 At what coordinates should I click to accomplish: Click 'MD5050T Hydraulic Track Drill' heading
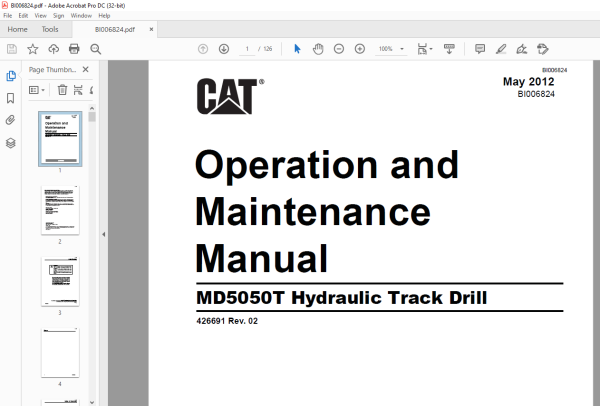tap(341, 298)
